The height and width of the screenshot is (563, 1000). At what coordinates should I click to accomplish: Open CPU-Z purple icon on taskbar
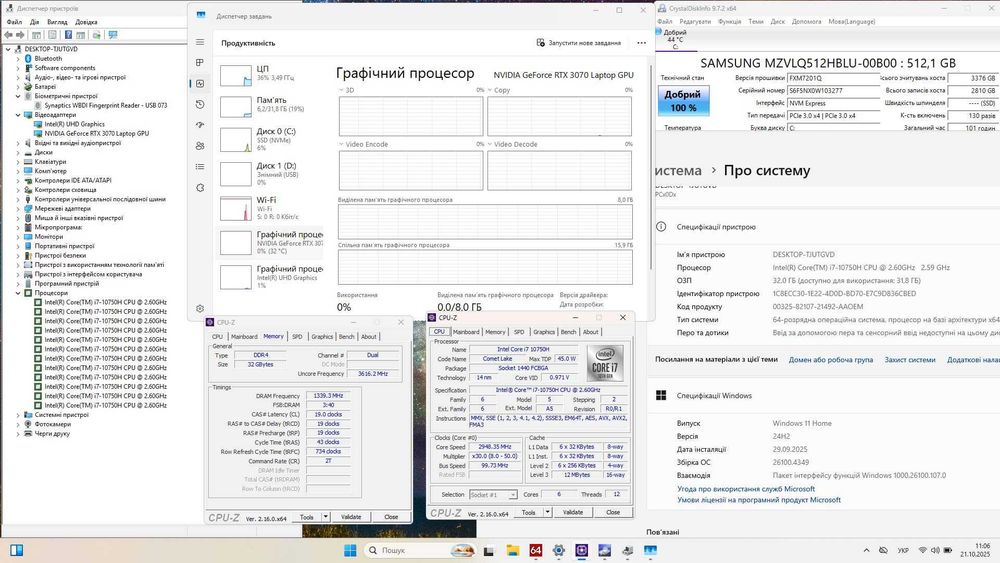[582, 550]
